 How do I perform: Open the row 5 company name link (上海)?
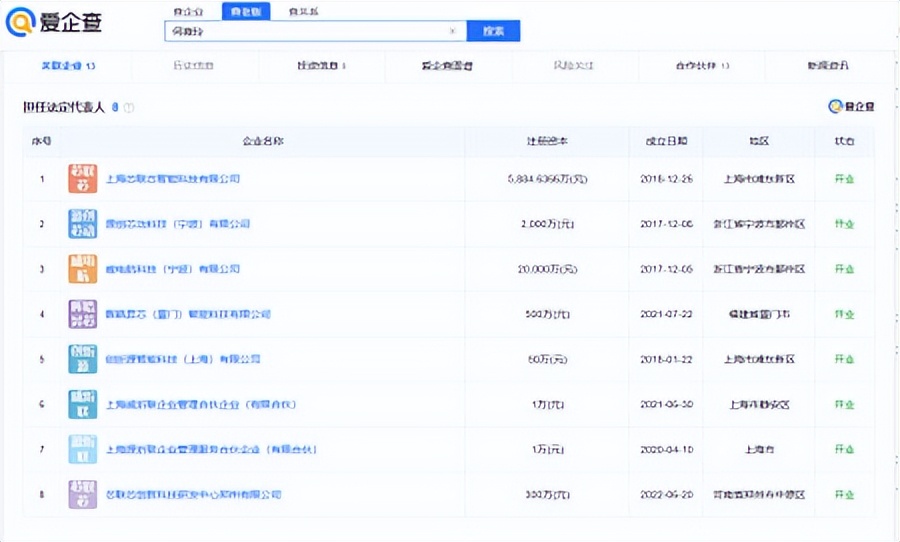(183, 359)
